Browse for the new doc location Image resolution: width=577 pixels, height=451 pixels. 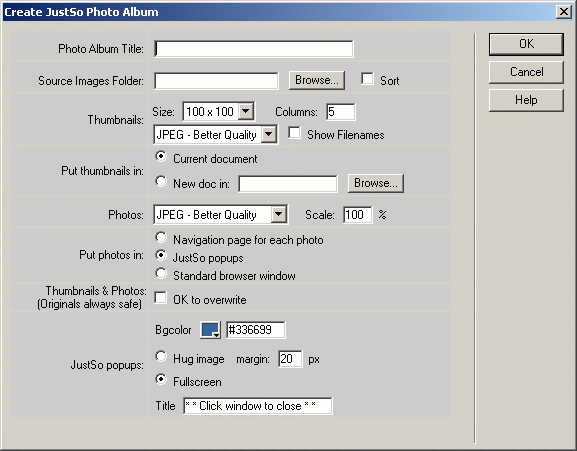(376, 183)
